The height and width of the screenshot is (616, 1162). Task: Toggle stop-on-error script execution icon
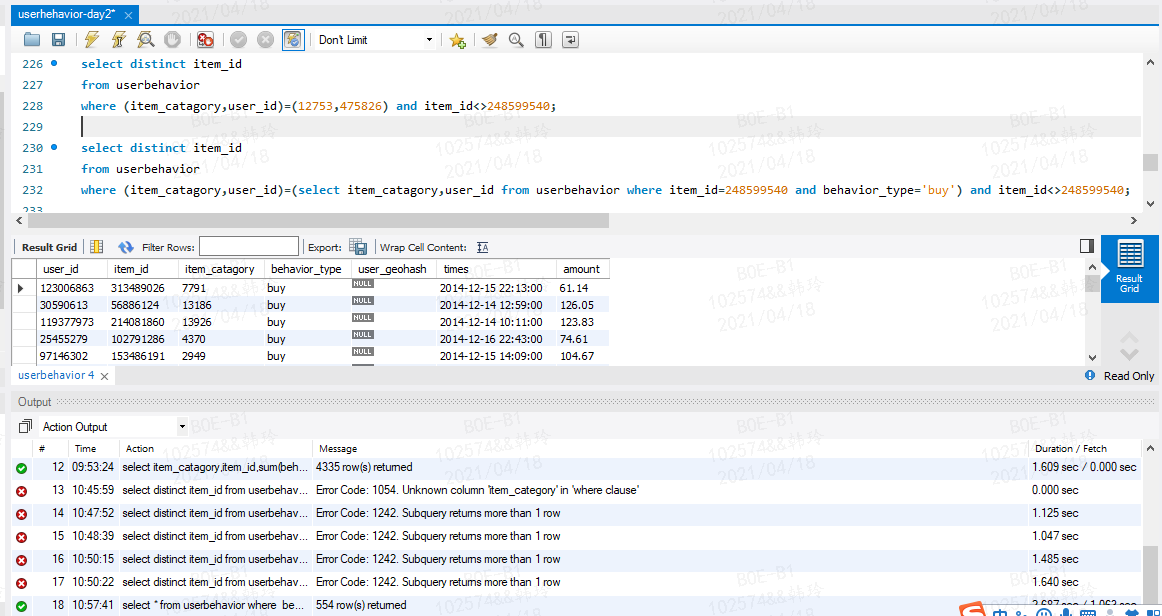point(205,40)
